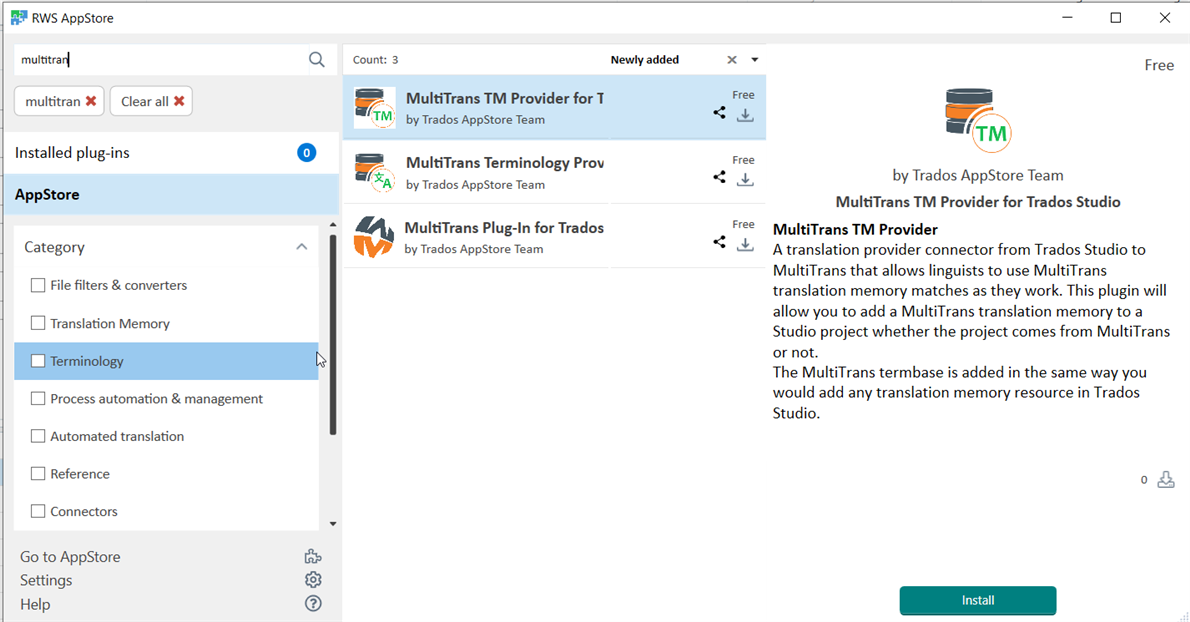Share the MultiTrans Terminology Provider plugin
Image resolution: width=1190 pixels, height=622 pixels.
(718, 177)
